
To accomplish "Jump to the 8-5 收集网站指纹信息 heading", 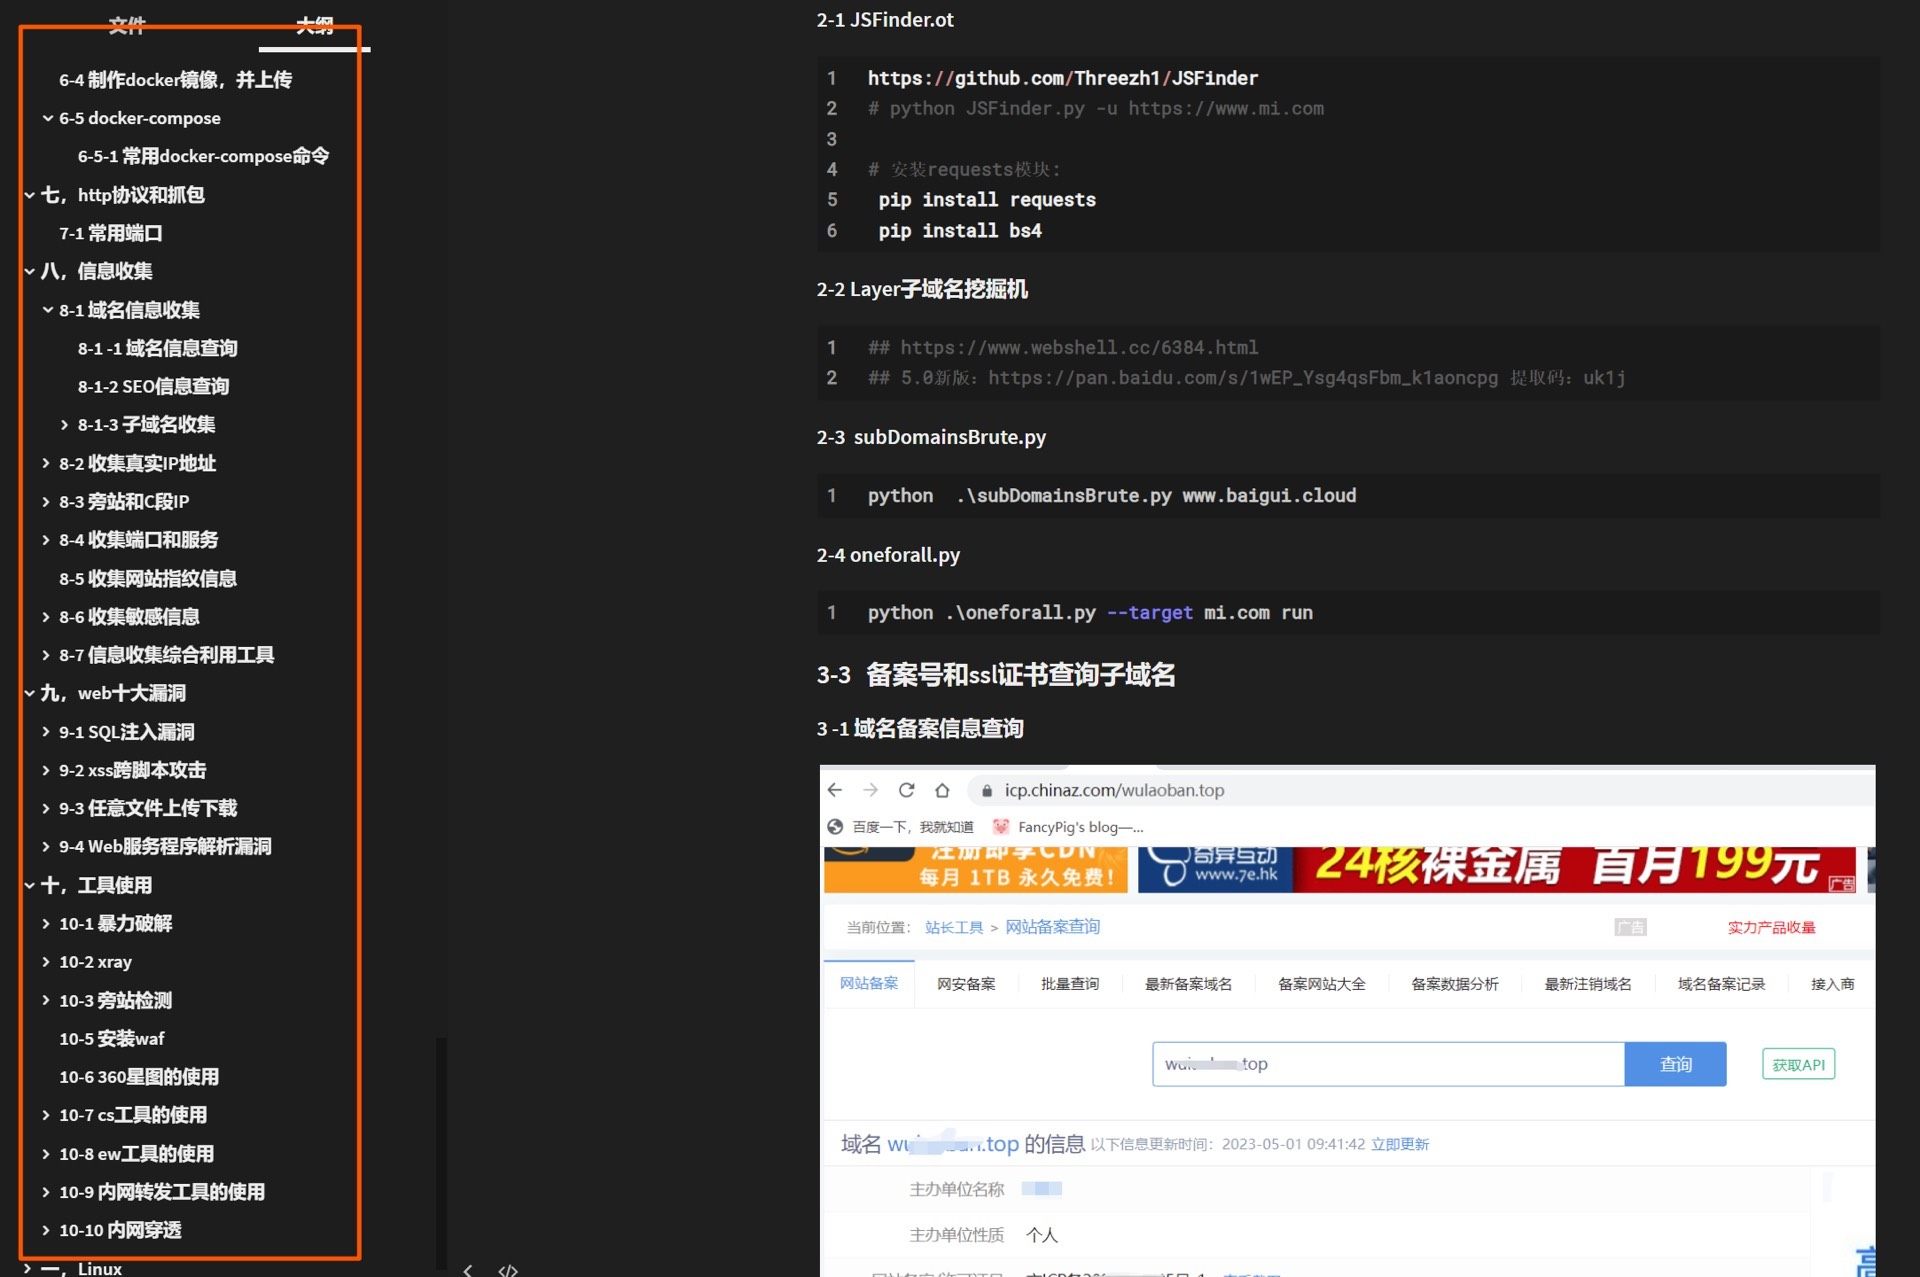I will click(147, 579).
